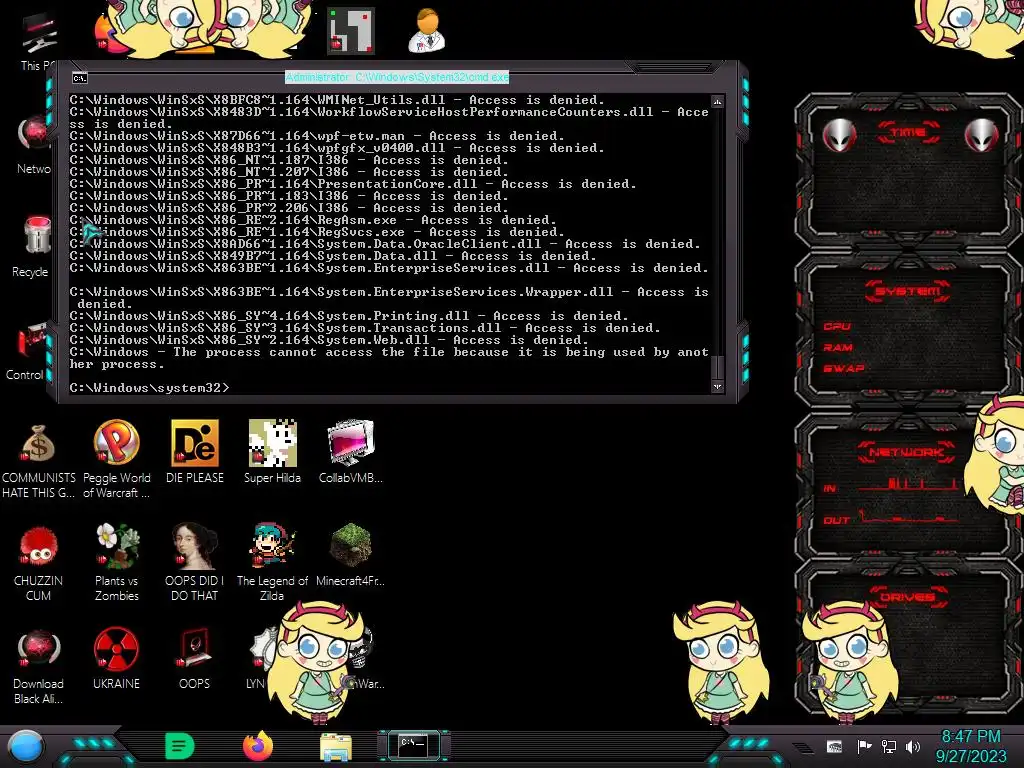Click the SYSTEM gadget header
This screenshot has width=1024, height=768.
[908, 291]
